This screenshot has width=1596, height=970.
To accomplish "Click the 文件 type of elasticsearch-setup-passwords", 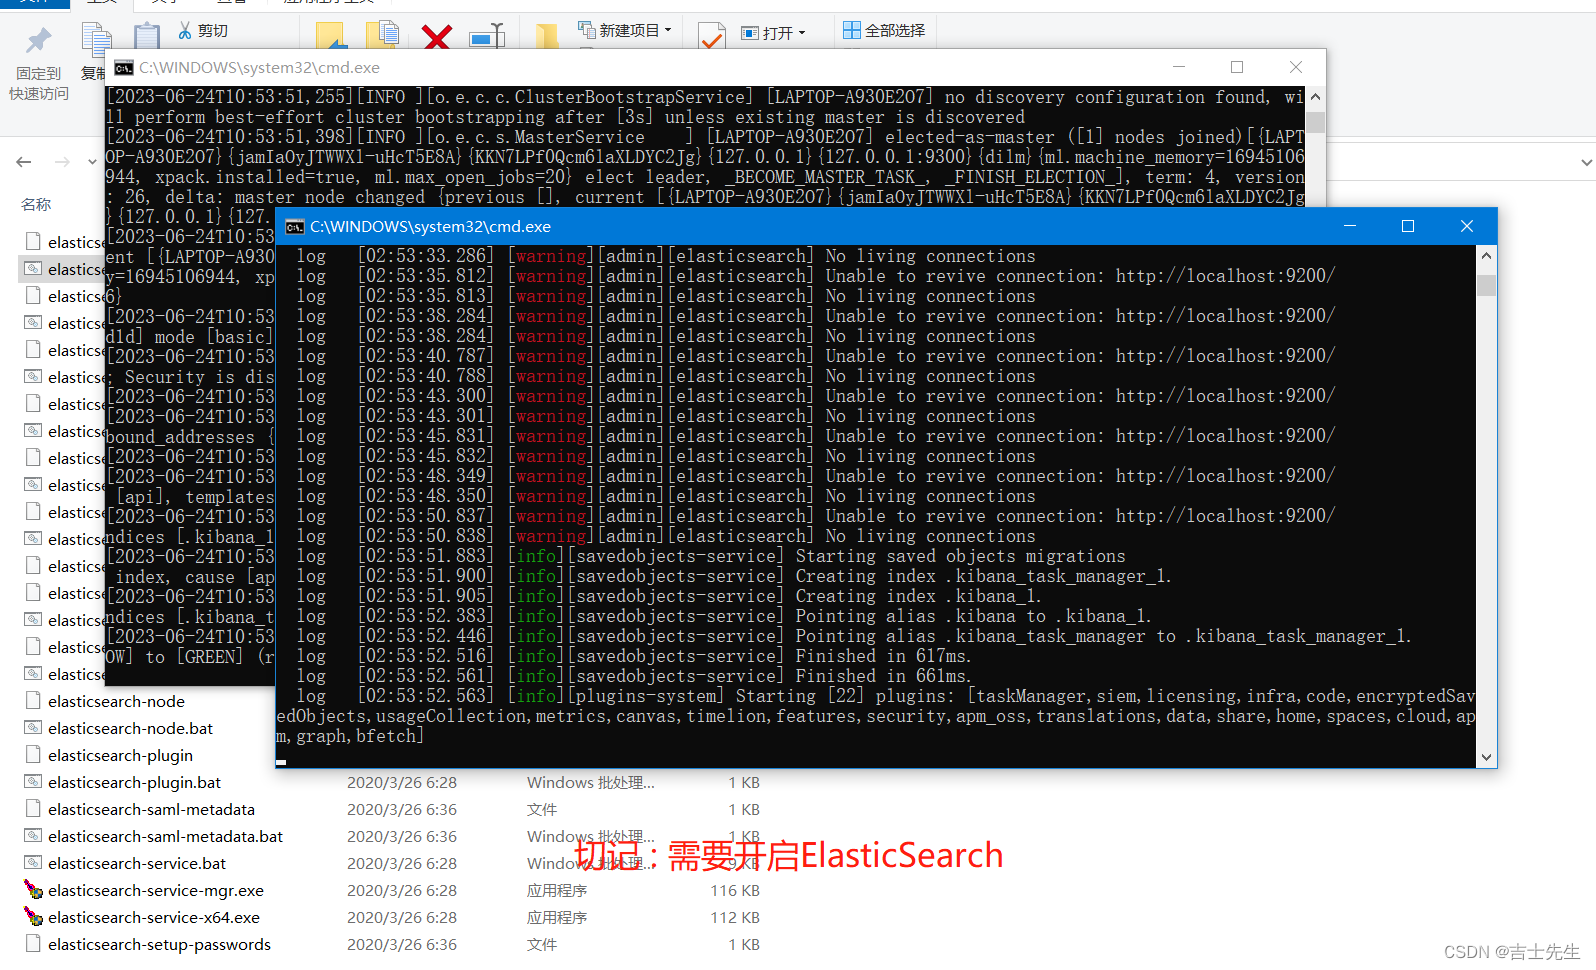I will [x=542, y=944].
